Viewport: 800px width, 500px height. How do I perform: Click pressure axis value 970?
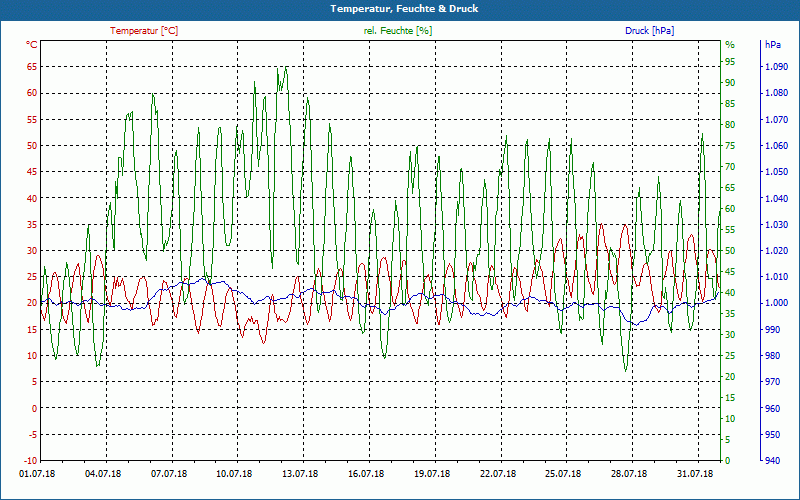click(773, 382)
